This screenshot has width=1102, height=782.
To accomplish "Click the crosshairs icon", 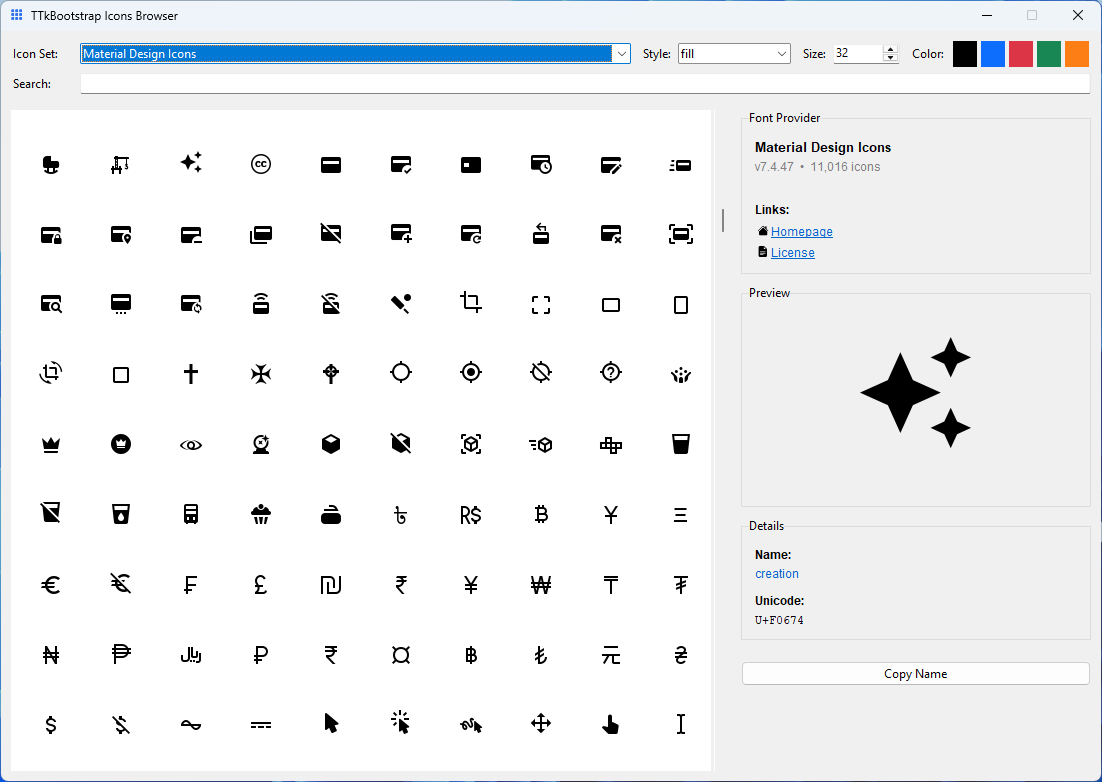I will (400, 373).
